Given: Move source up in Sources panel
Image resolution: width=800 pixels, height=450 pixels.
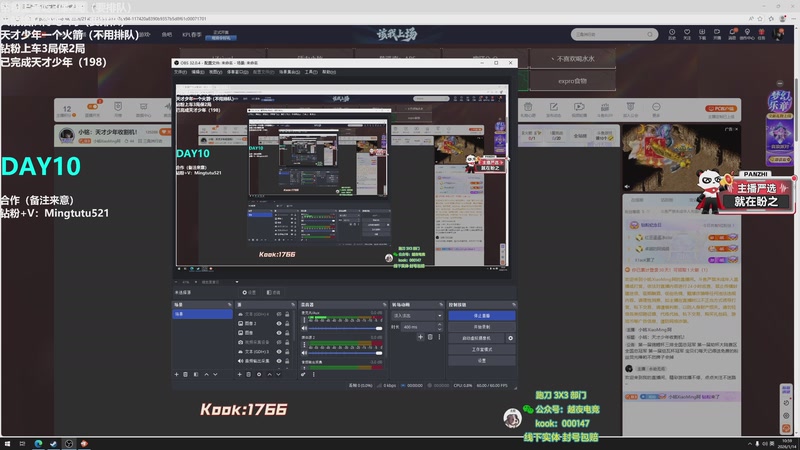Looking at the screenshot, I should click(269, 374).
